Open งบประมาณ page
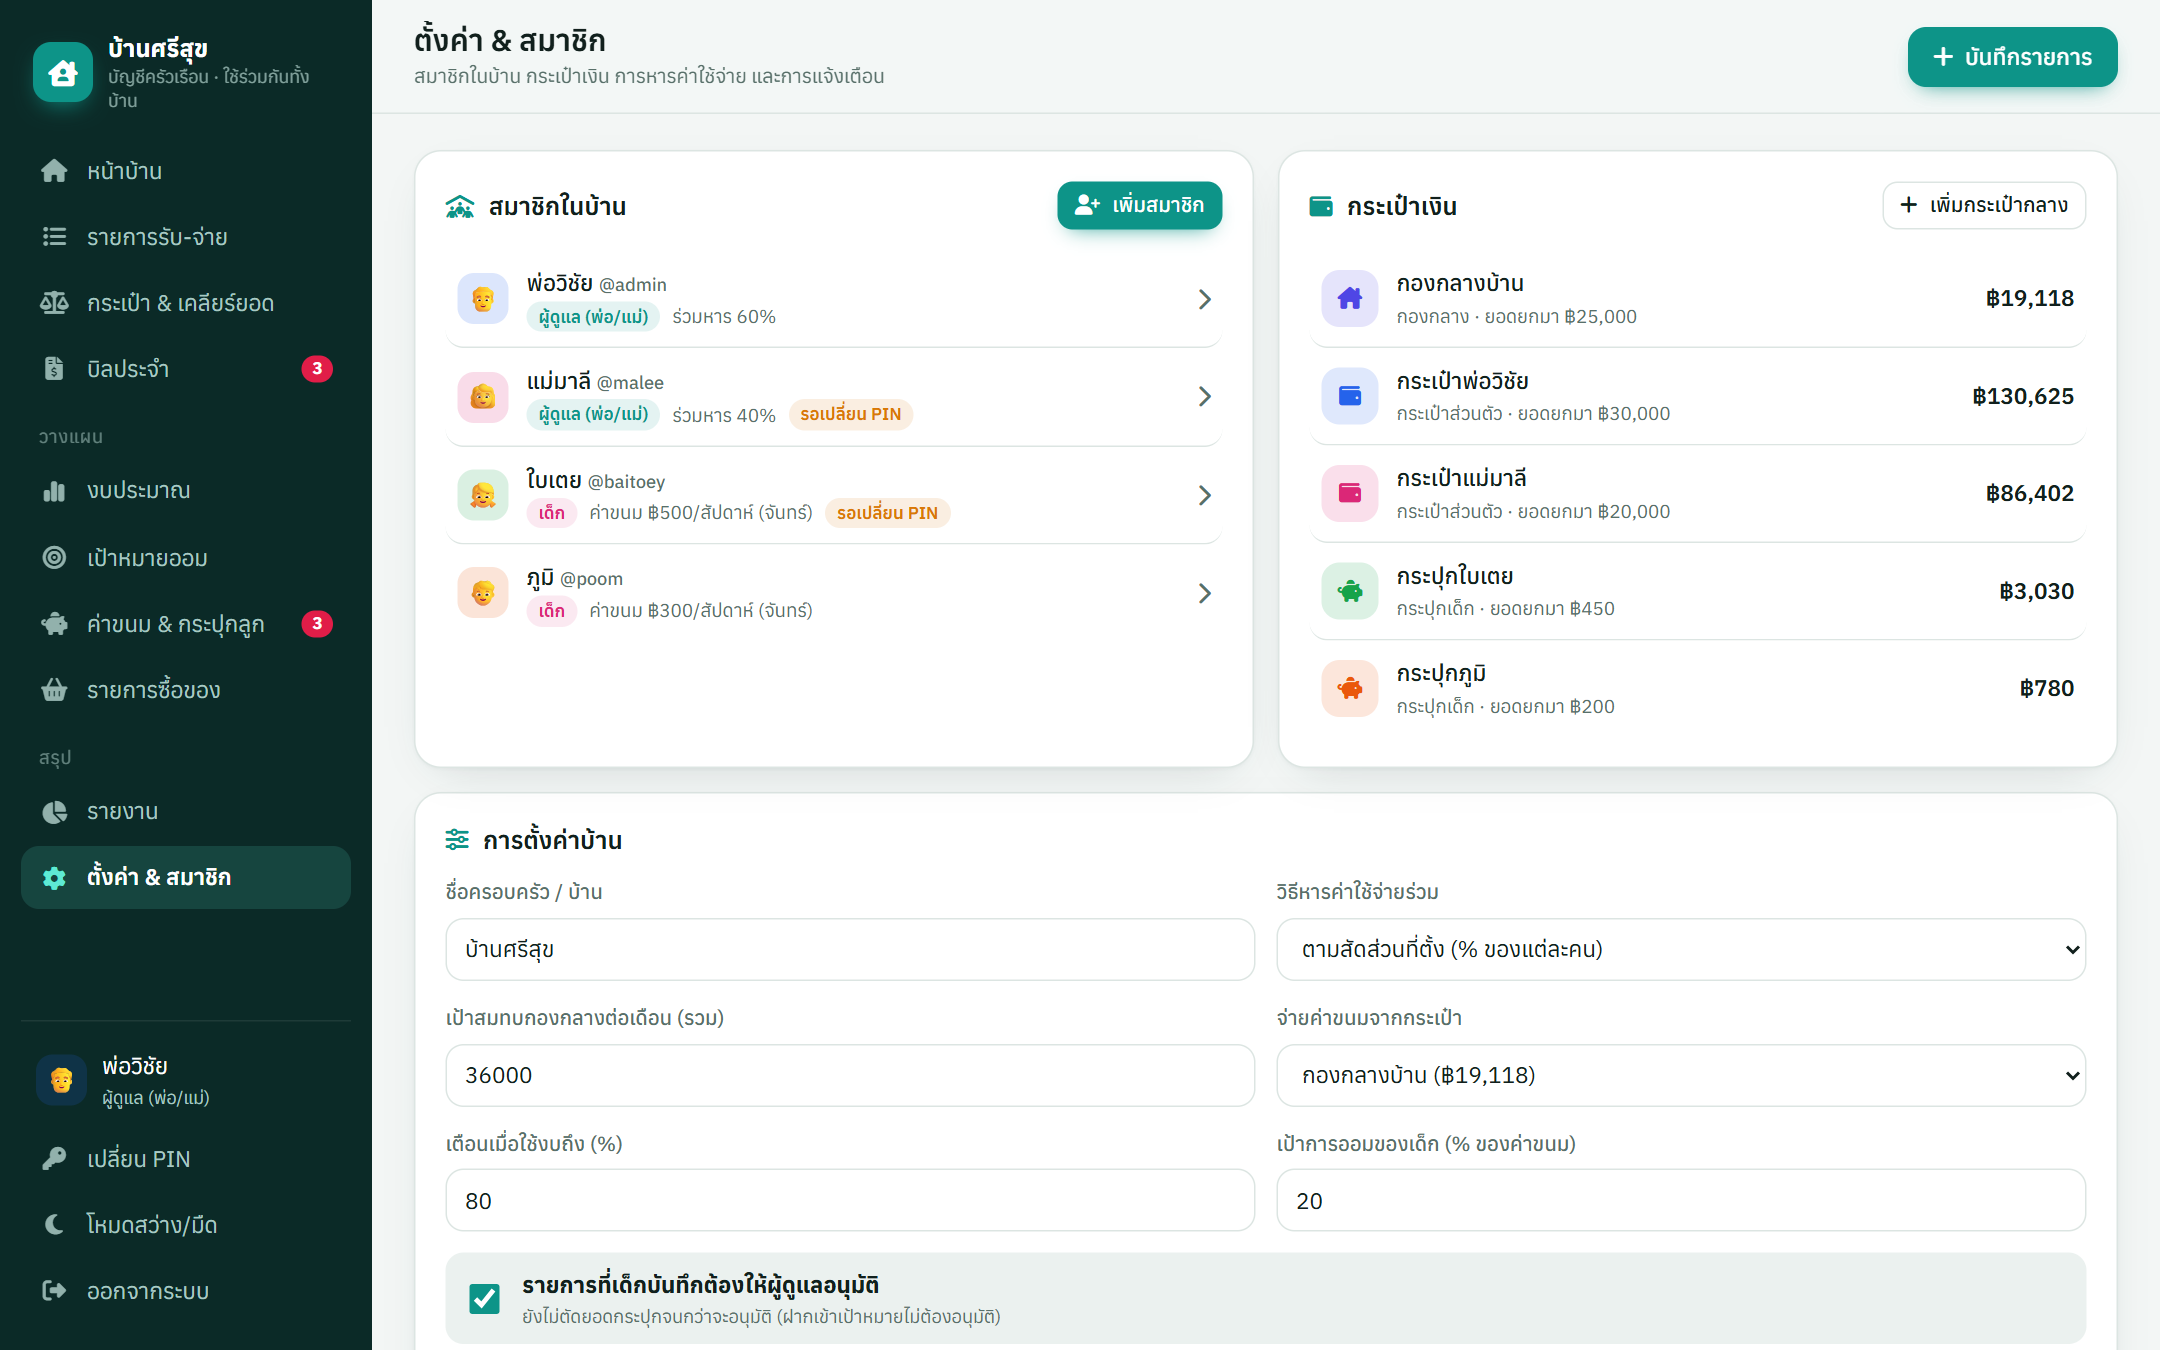Viewport: 2160px width, 1350px height. coord(186,491)
